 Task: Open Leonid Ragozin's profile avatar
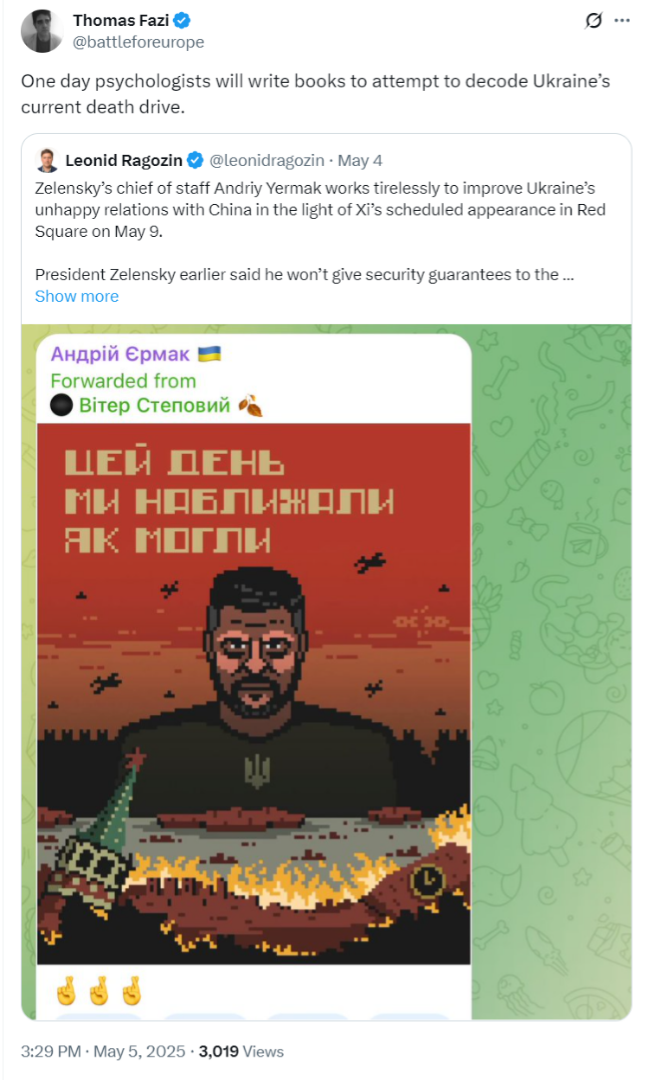[45, 160]
